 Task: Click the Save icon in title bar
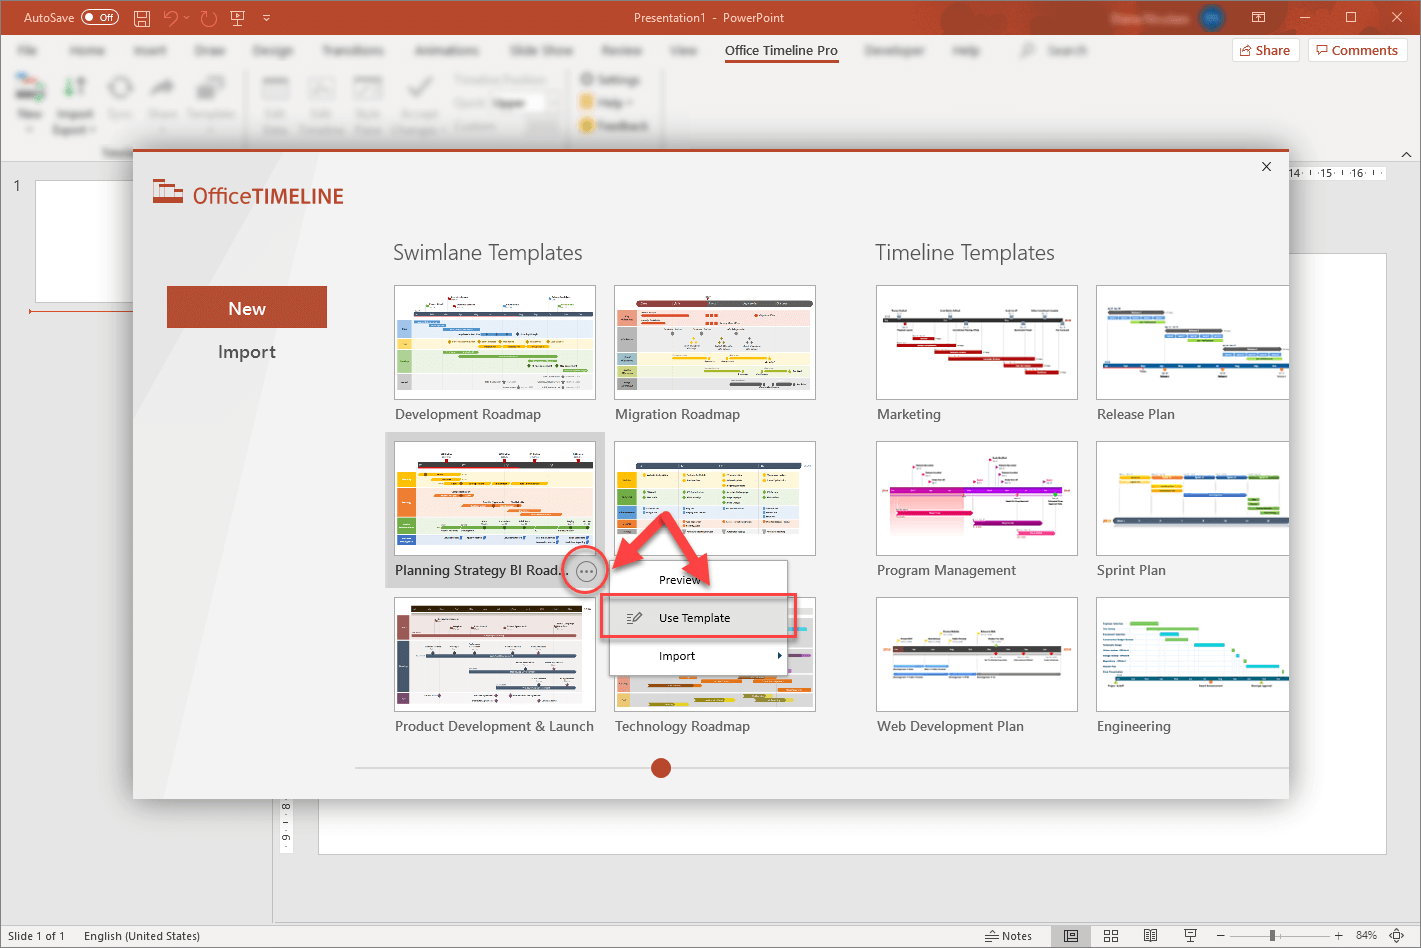[142, 18]
